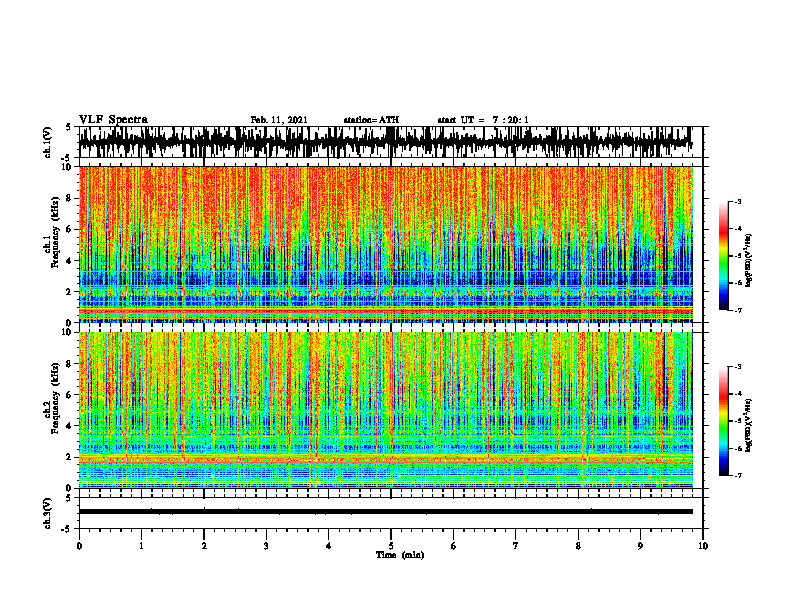The width and height of the screenshot is (792, 612).
Task: Click inside the ch.2 spectrogram panel
Action: pos(385,410)
